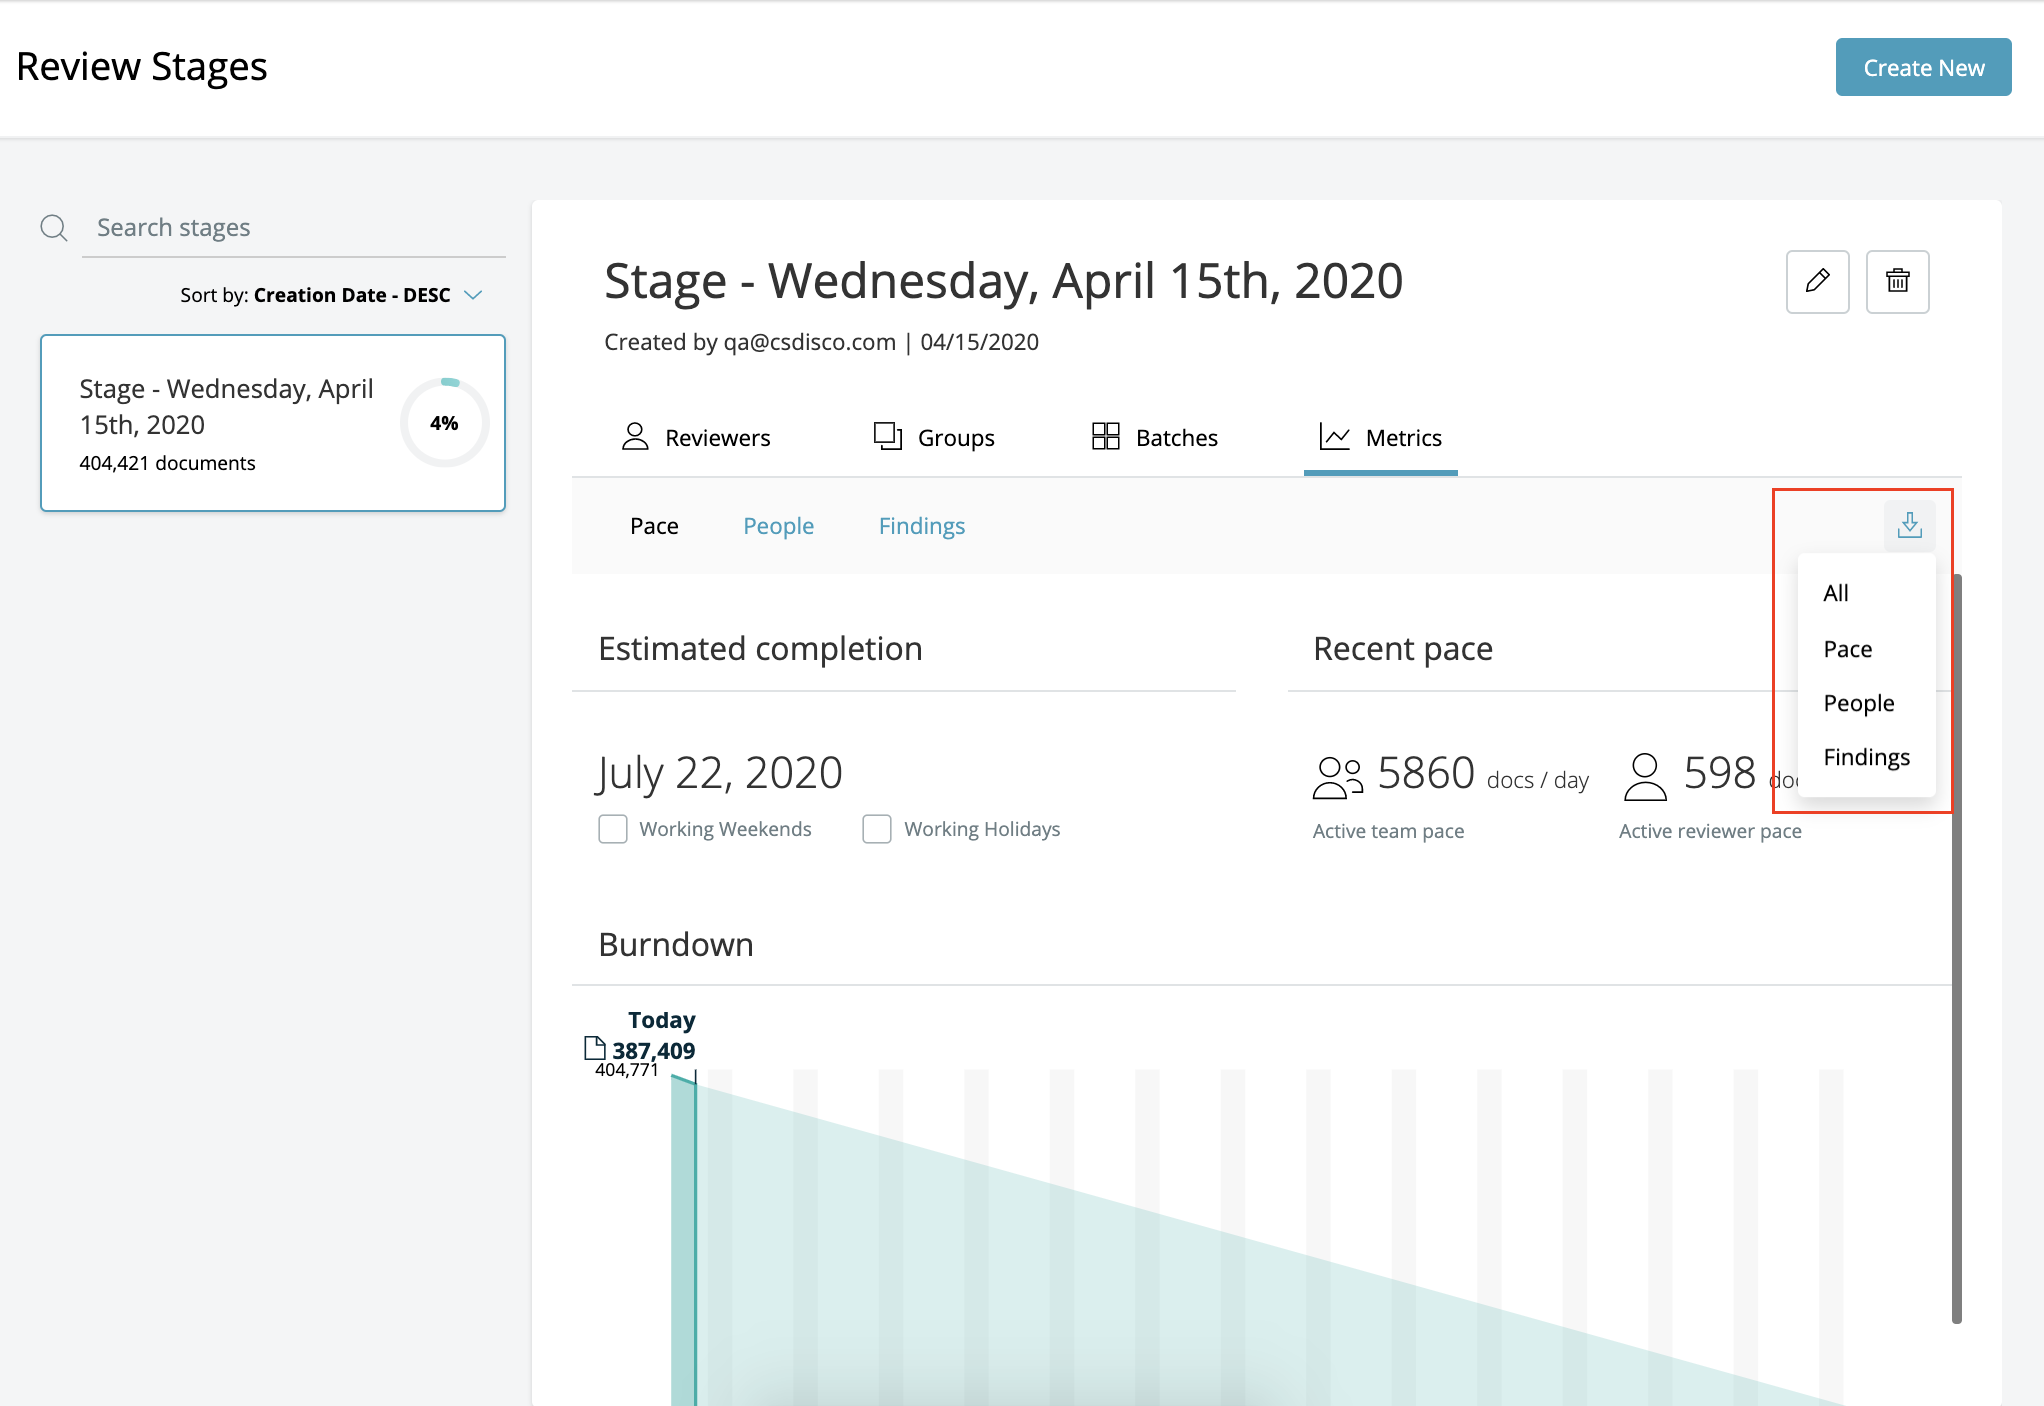Switch to the Reviewers tab

[696, 438]
